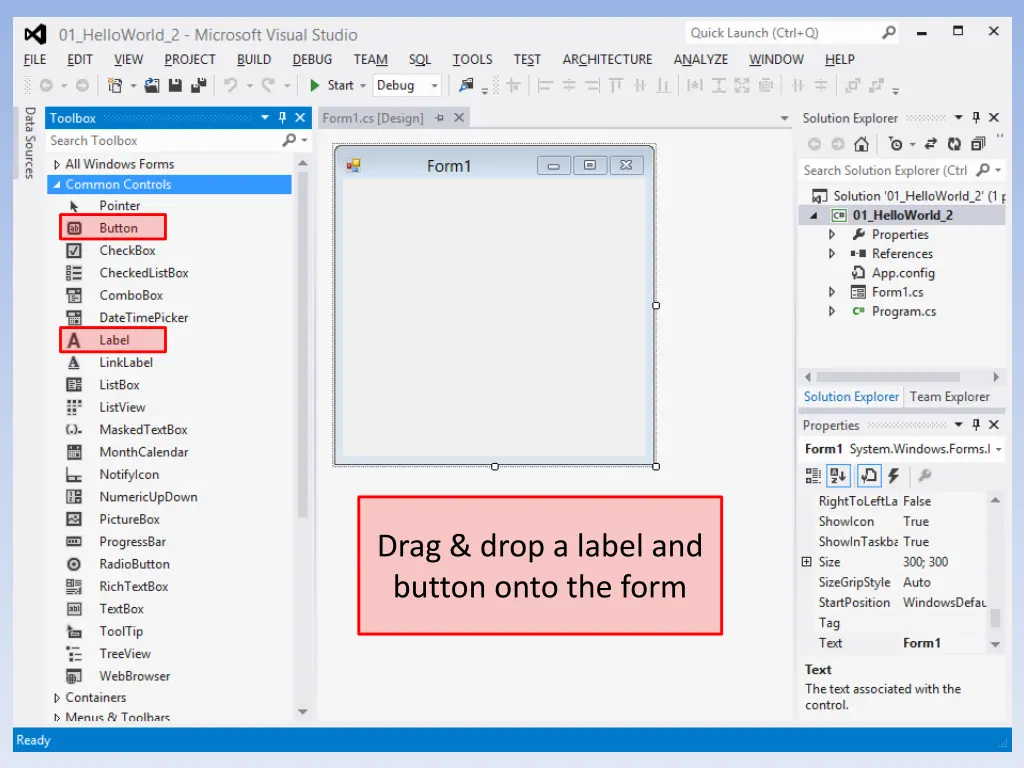Open the BUILD menu
The image size is (1024, 768).
coord(254,59)
